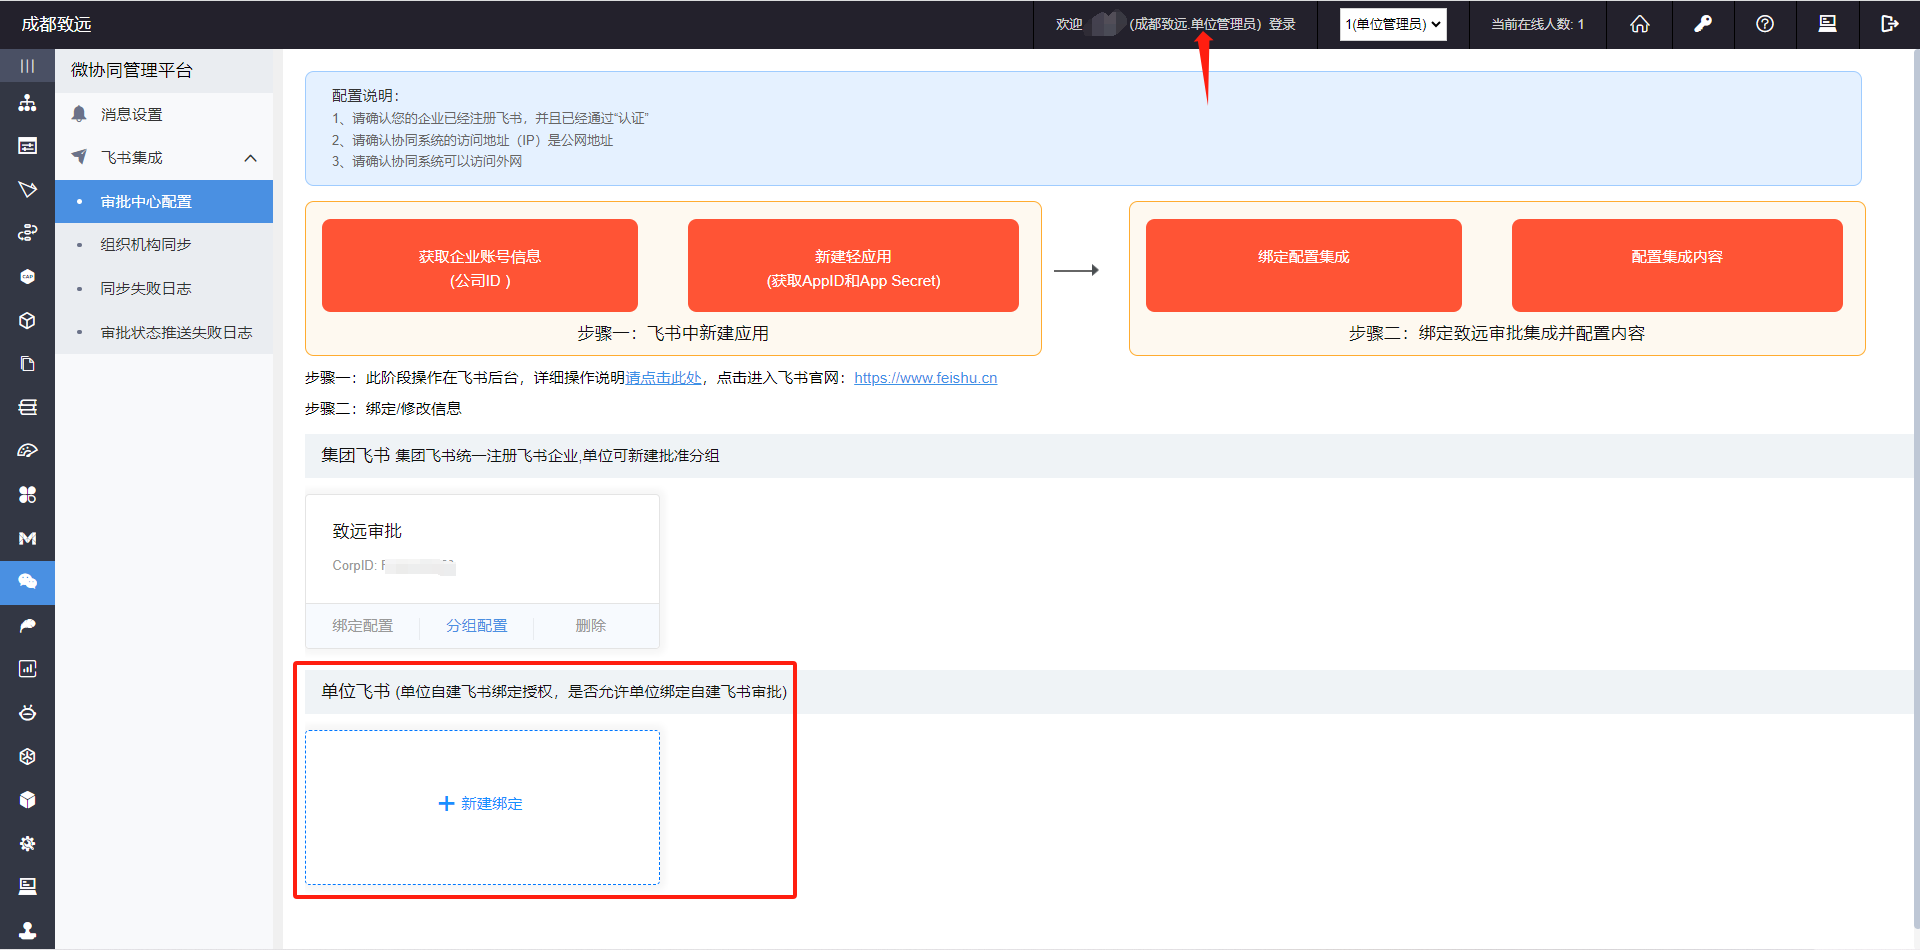Open the gear settings icon in the sidebar
1920x950 pixels.
[27, 843]
